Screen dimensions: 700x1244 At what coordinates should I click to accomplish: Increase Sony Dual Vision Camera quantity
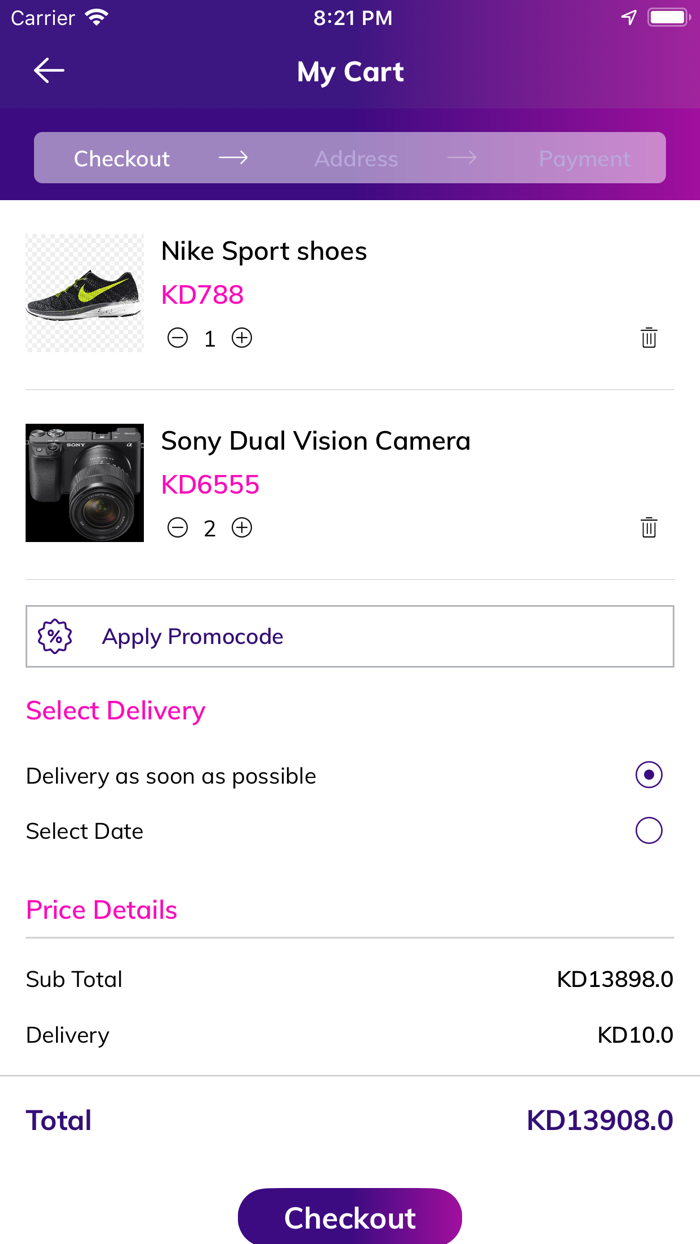242,528
